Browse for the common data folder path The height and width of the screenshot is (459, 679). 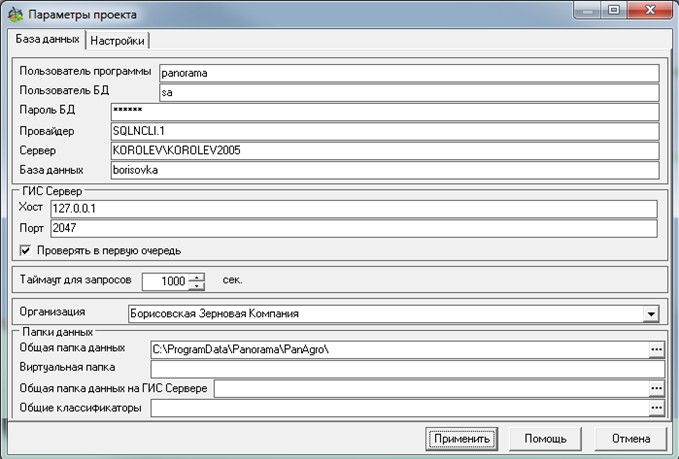pos(656,348)
